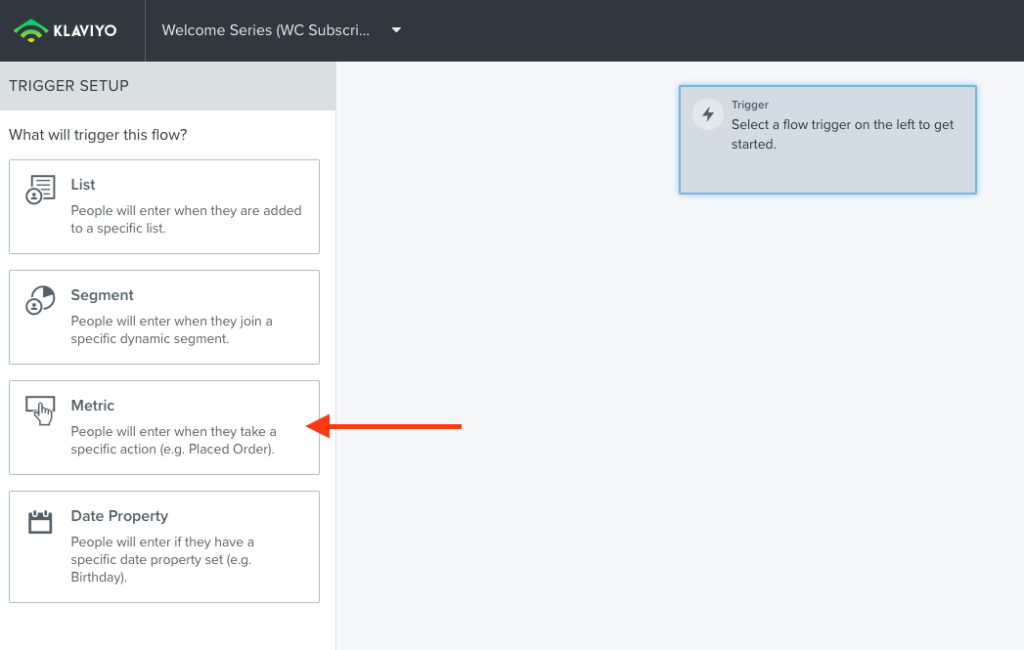Click 'Select a flow trigger on the left' text
Image resolution: width=1024 pixels, height=650 pixels.
[x=823, y=124]
